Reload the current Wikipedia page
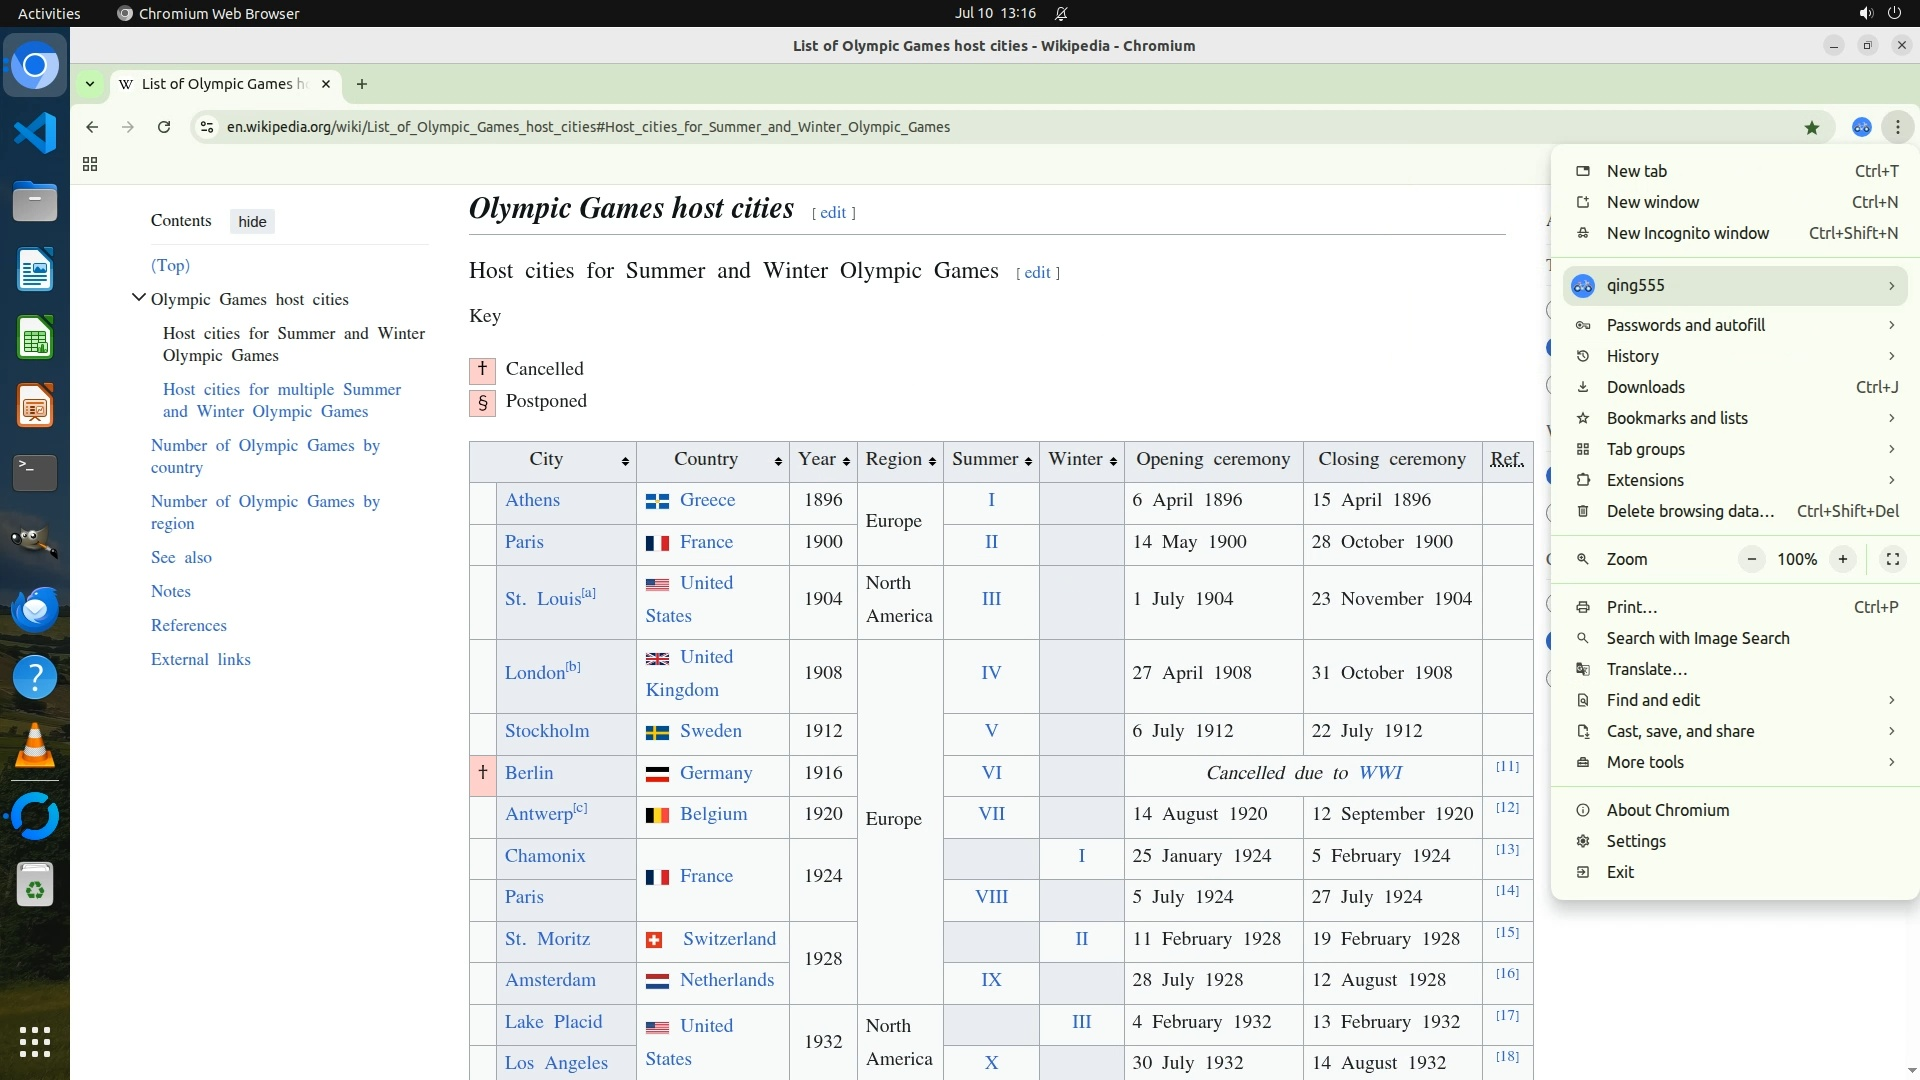 point(164,127)
